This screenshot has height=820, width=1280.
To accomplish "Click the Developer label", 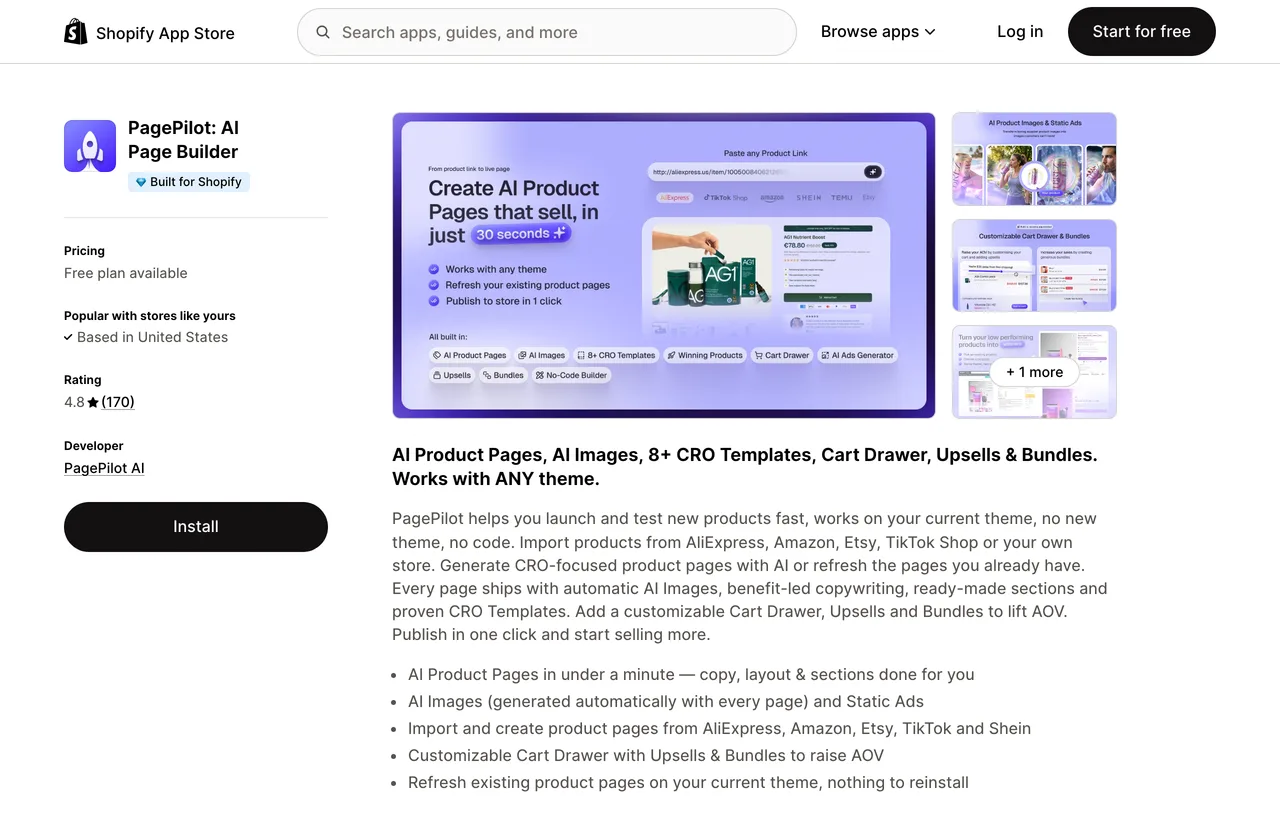I will coord(94,446).
